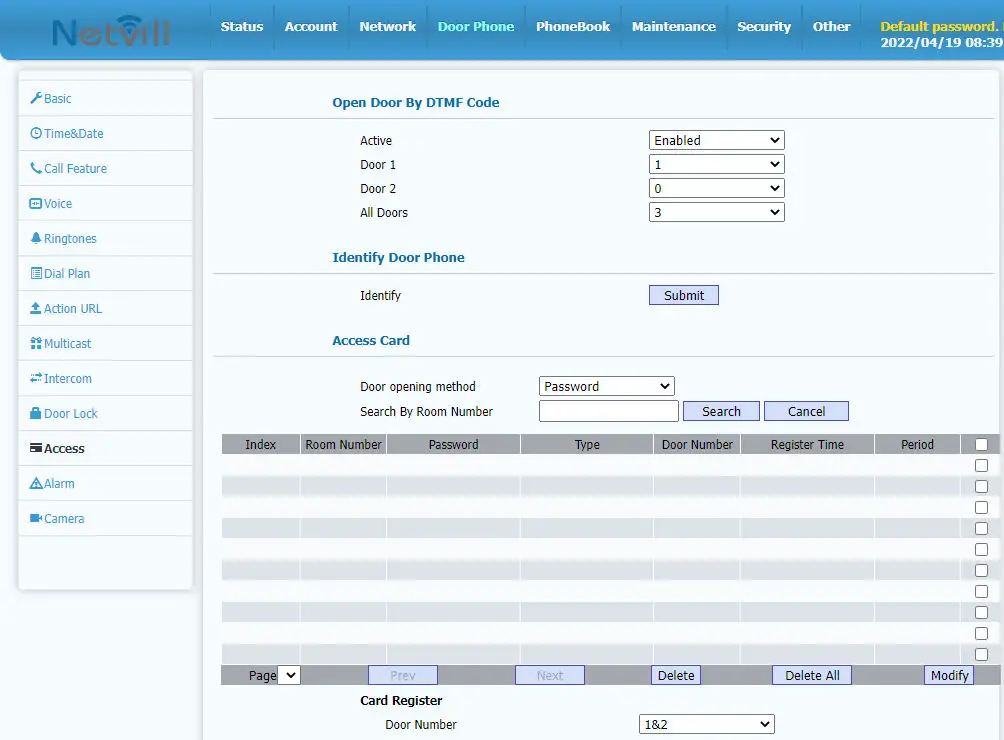
Task: Click the Alarm warning triangle icon
Action: [x=36, y=483]
